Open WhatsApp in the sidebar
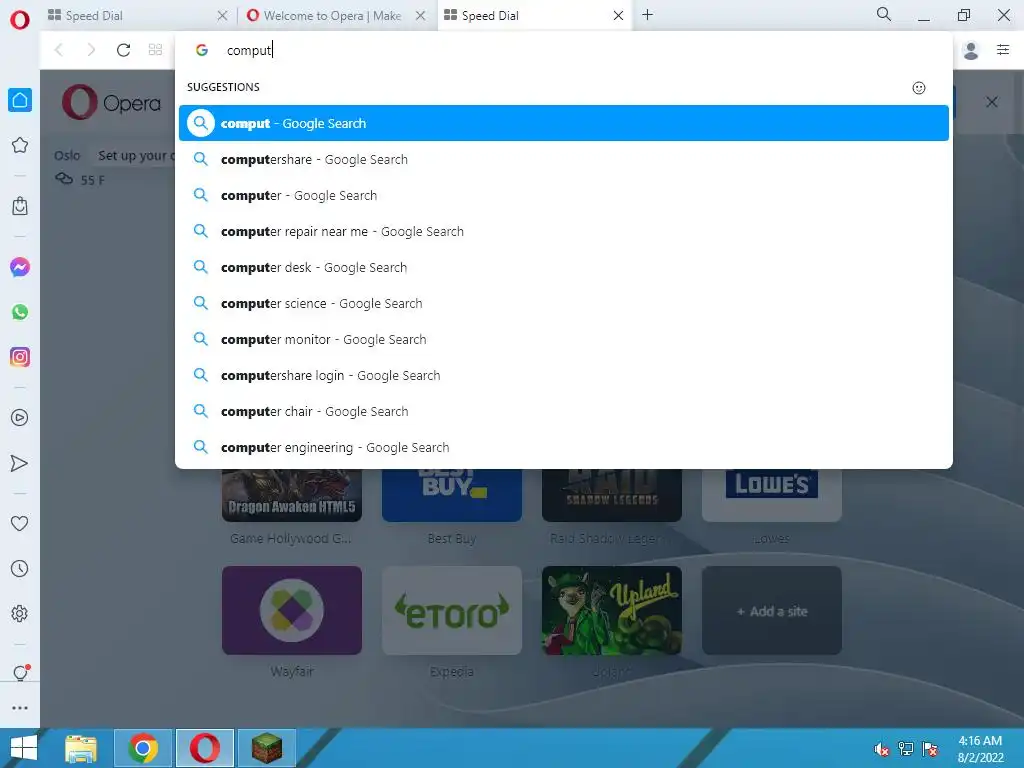This screenshot has width=1024, height=768. (20, 312)
